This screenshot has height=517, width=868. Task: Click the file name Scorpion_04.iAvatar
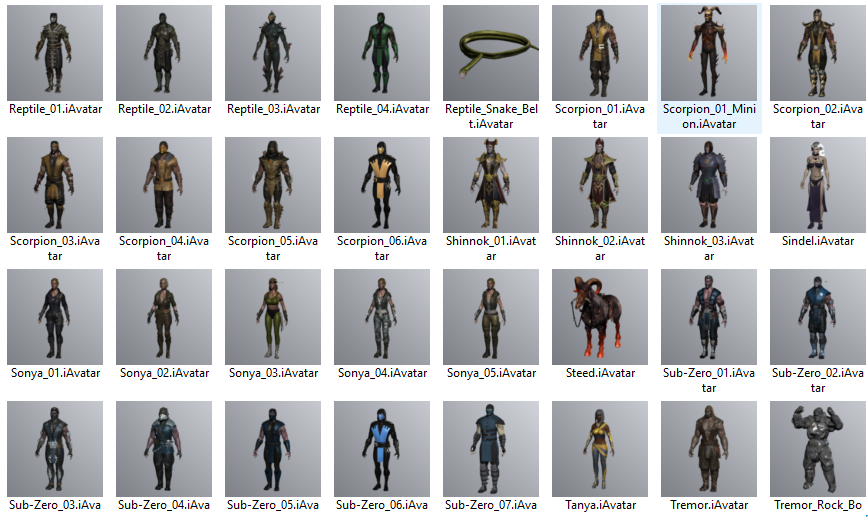[164, 249]
